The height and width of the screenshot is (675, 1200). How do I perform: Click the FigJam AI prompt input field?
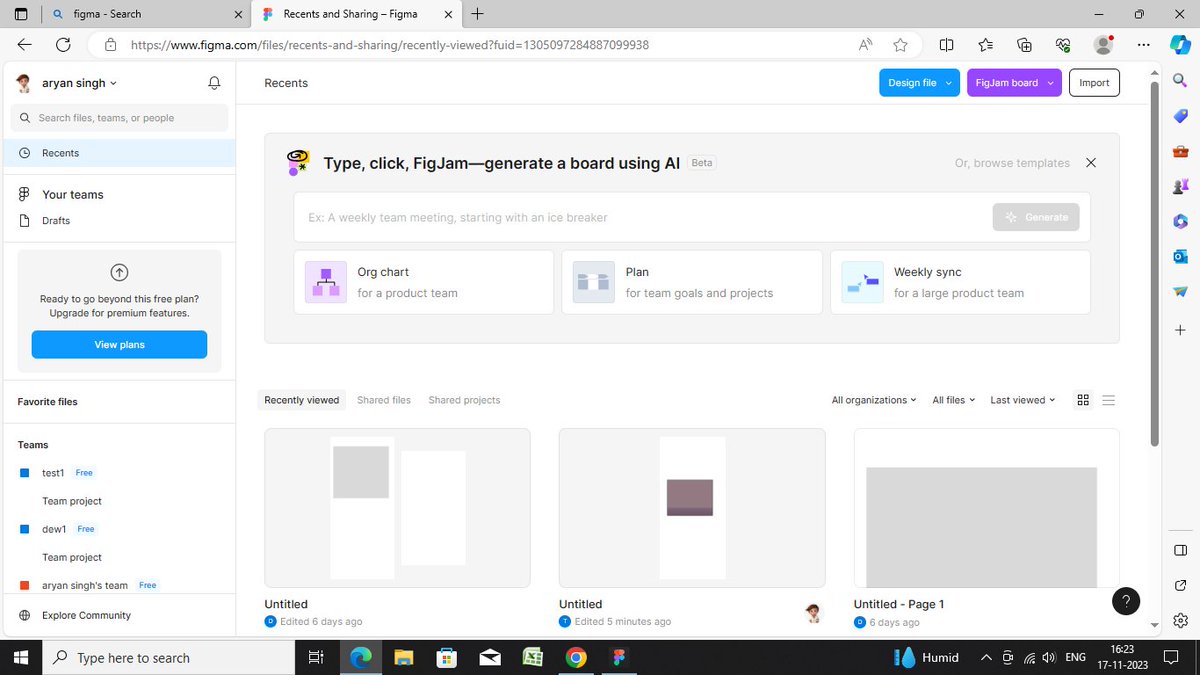pos(640,217)
